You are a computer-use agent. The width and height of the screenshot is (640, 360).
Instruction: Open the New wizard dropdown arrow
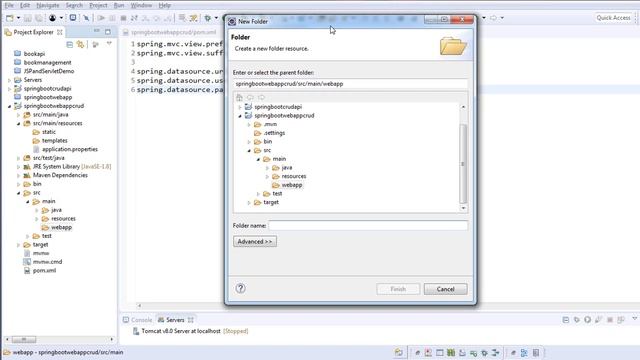click(x=18, y=18)
